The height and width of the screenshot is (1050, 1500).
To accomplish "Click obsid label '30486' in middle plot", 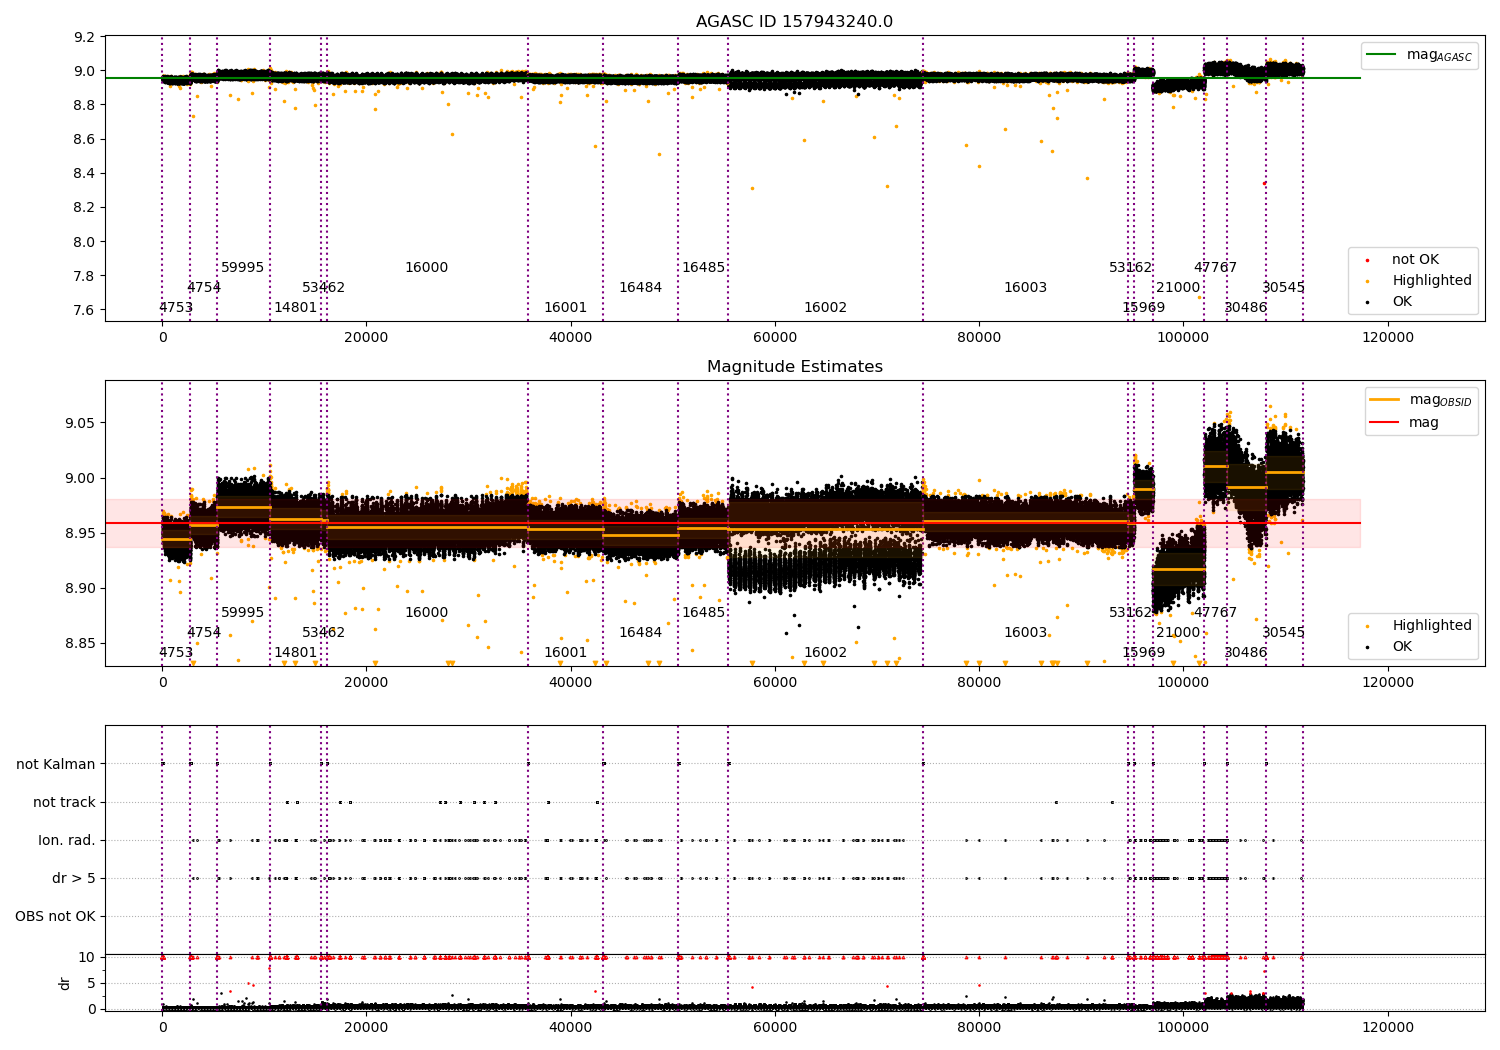I will click(1246, 653).
